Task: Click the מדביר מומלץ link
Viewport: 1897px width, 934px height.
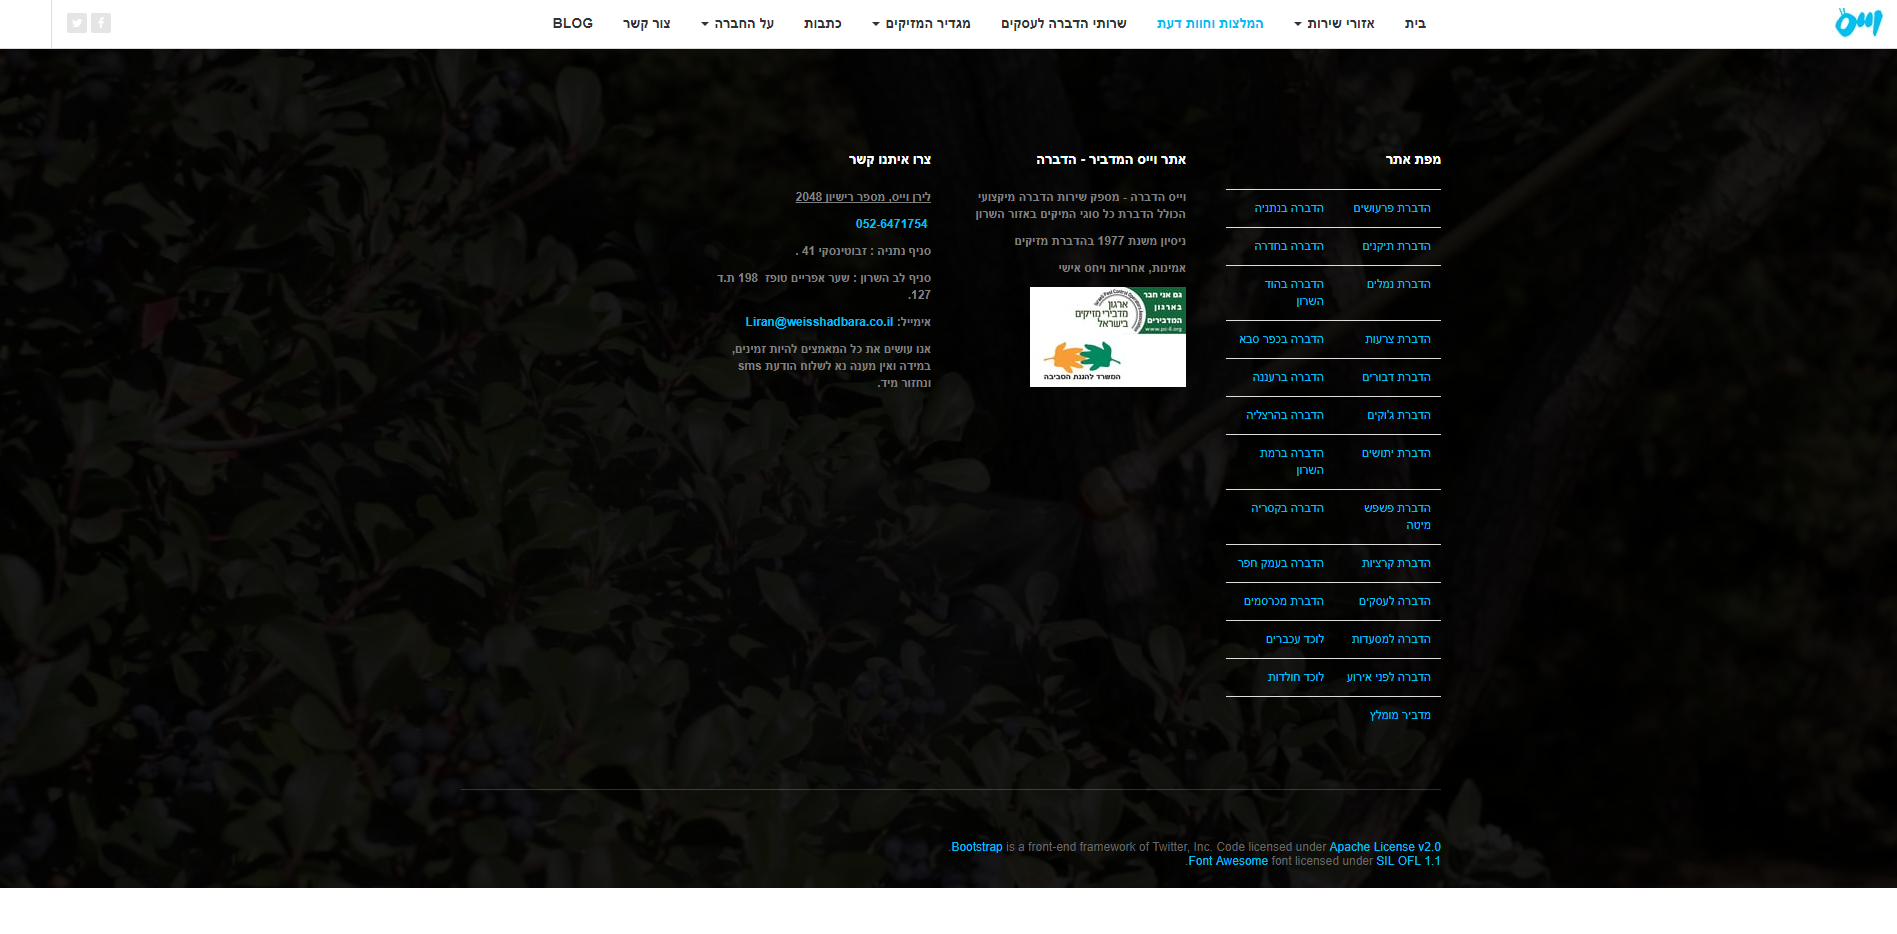Action: [1400, 715]
